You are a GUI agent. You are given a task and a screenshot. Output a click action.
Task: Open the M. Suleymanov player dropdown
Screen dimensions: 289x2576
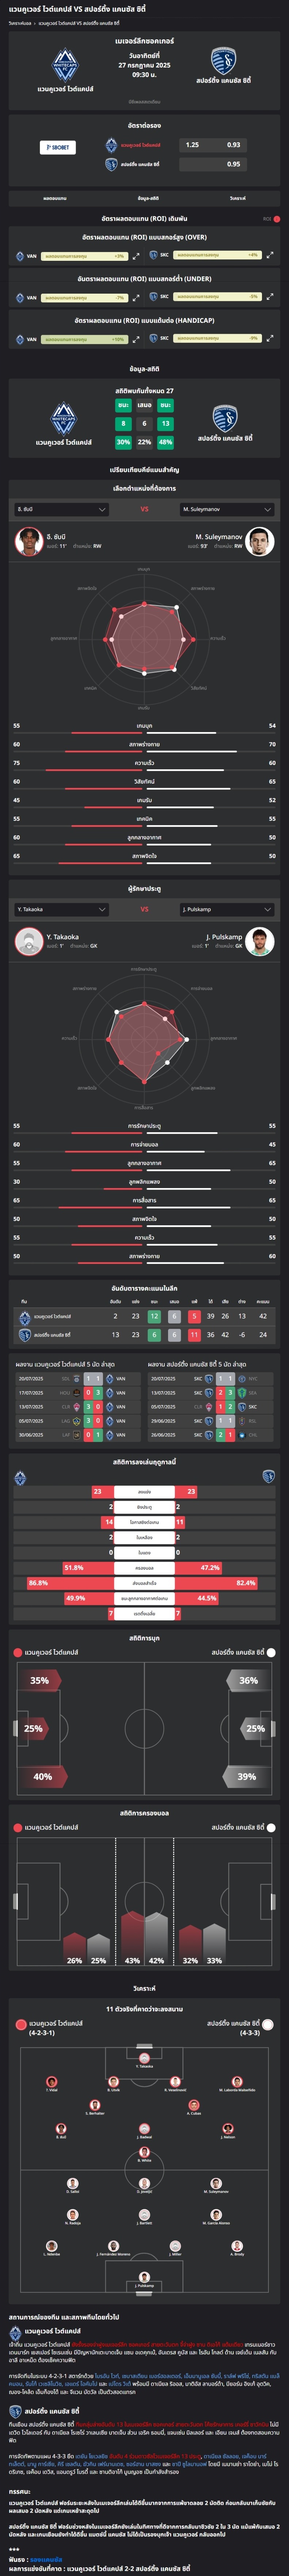click(227, 509)
